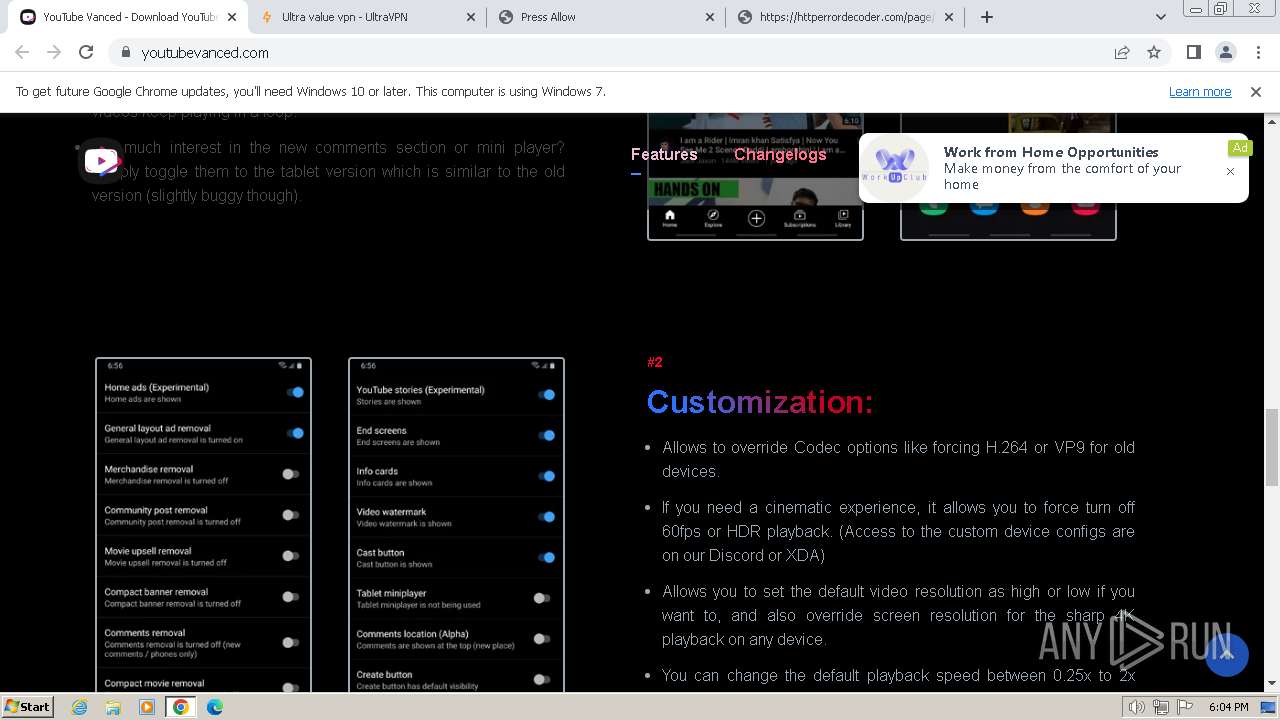Toggle the Cast button switch
Viewport: 1280px width, 720px height.
546,557
